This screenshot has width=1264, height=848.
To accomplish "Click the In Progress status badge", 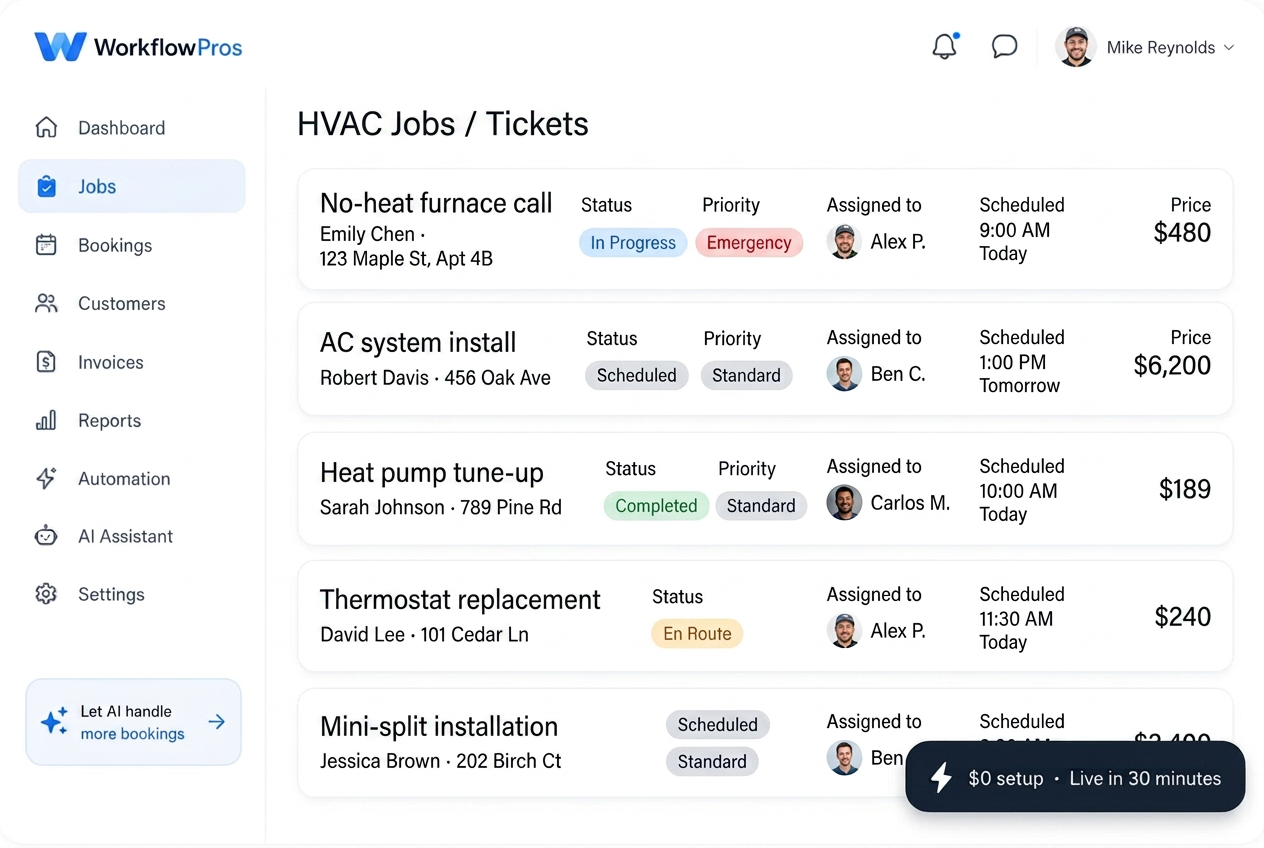I will tap(633, 243).
